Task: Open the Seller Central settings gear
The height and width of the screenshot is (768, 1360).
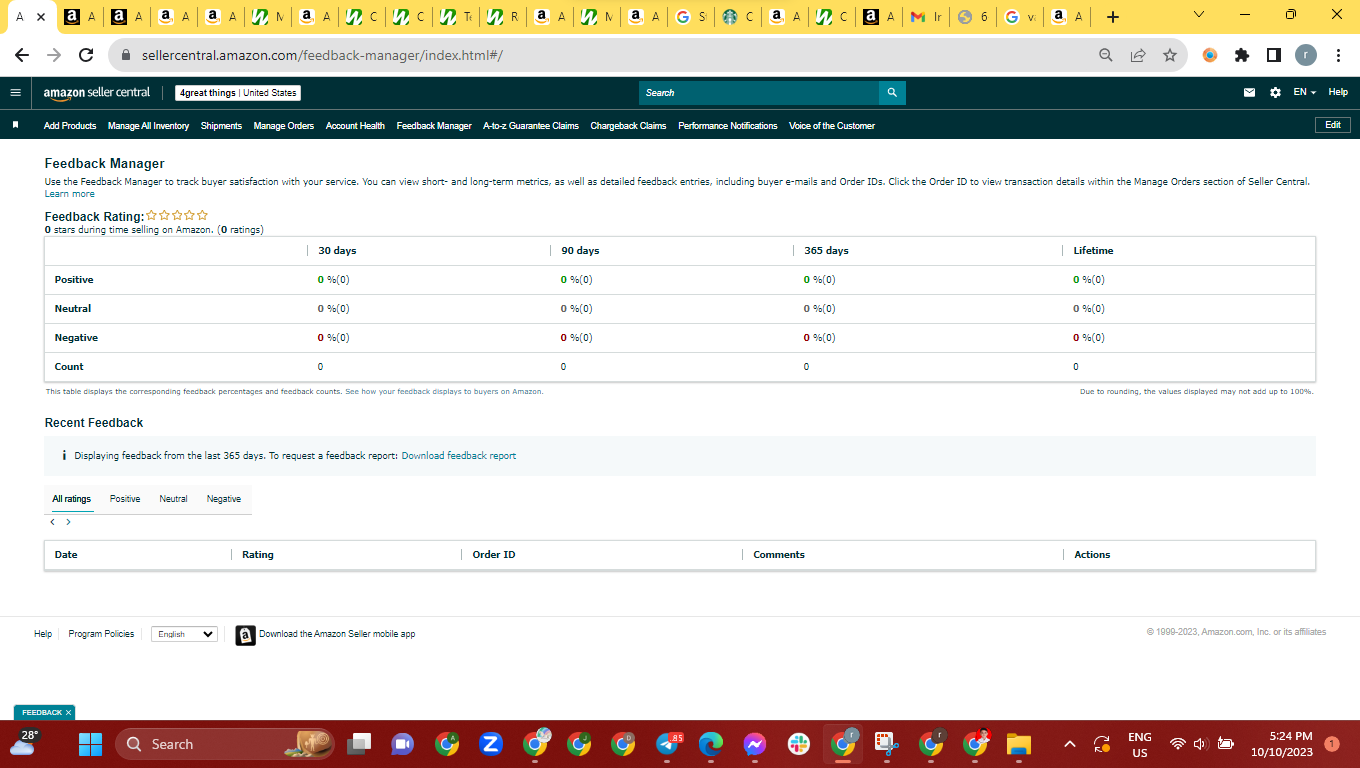Action: click(1275, 92)
